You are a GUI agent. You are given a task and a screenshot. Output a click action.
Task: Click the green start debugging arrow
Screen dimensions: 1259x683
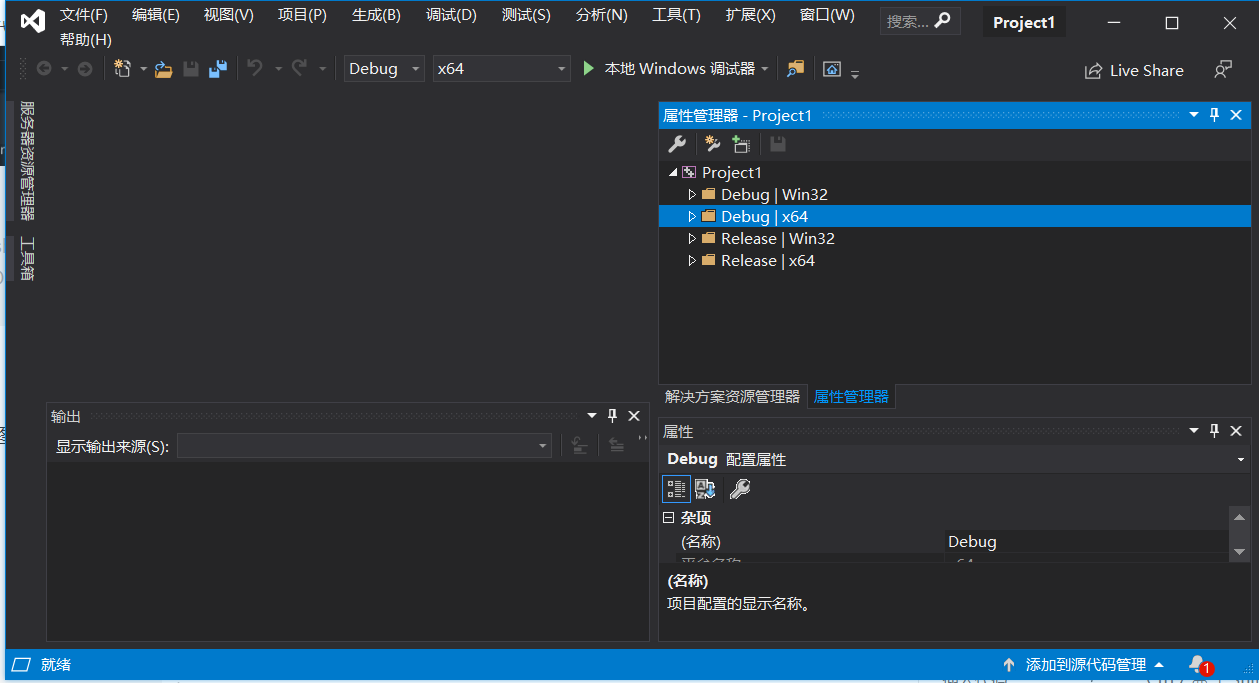589,69
